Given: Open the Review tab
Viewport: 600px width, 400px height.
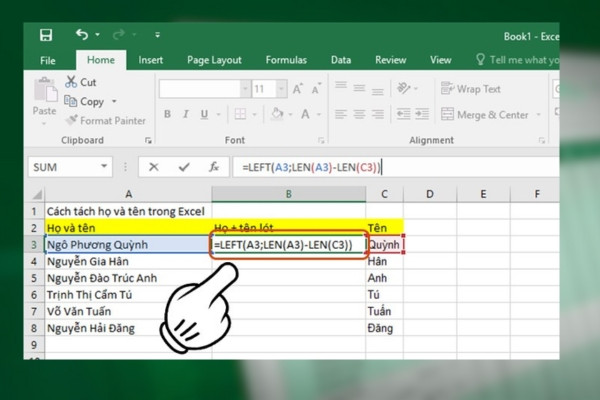Looking at the screenshot, I should [390, 60].
